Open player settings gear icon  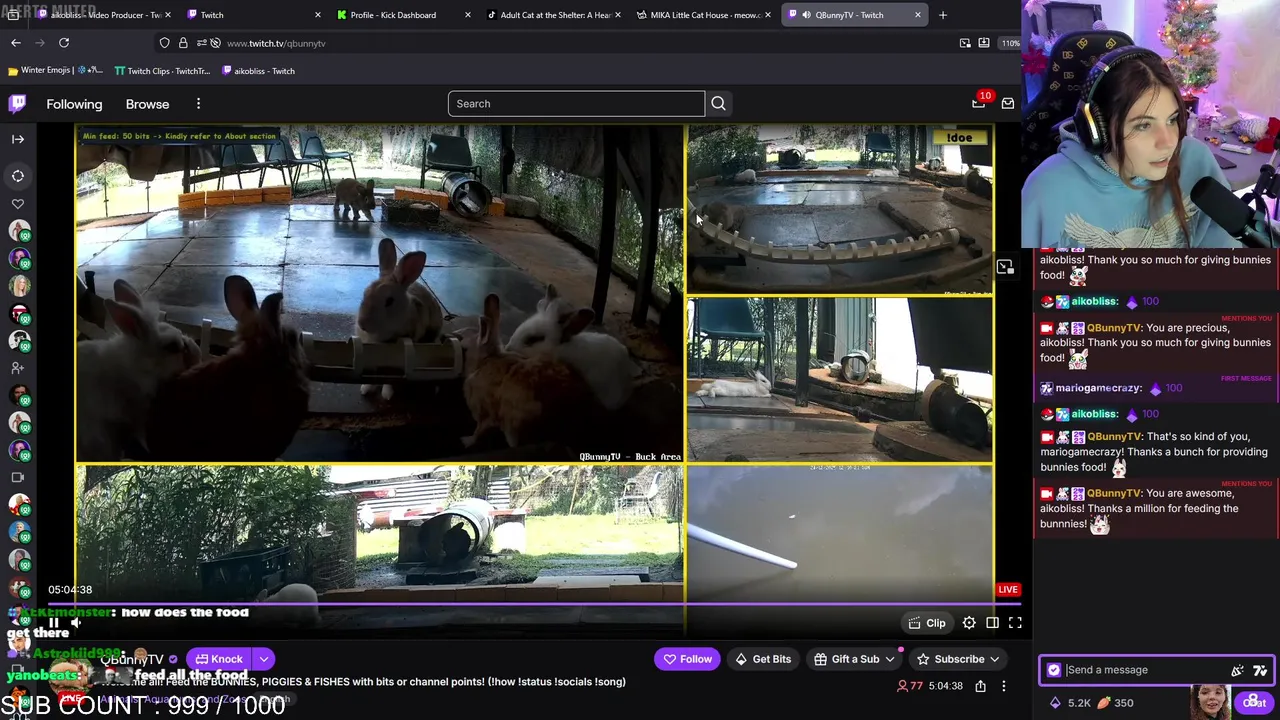click(x=969, y=623)
